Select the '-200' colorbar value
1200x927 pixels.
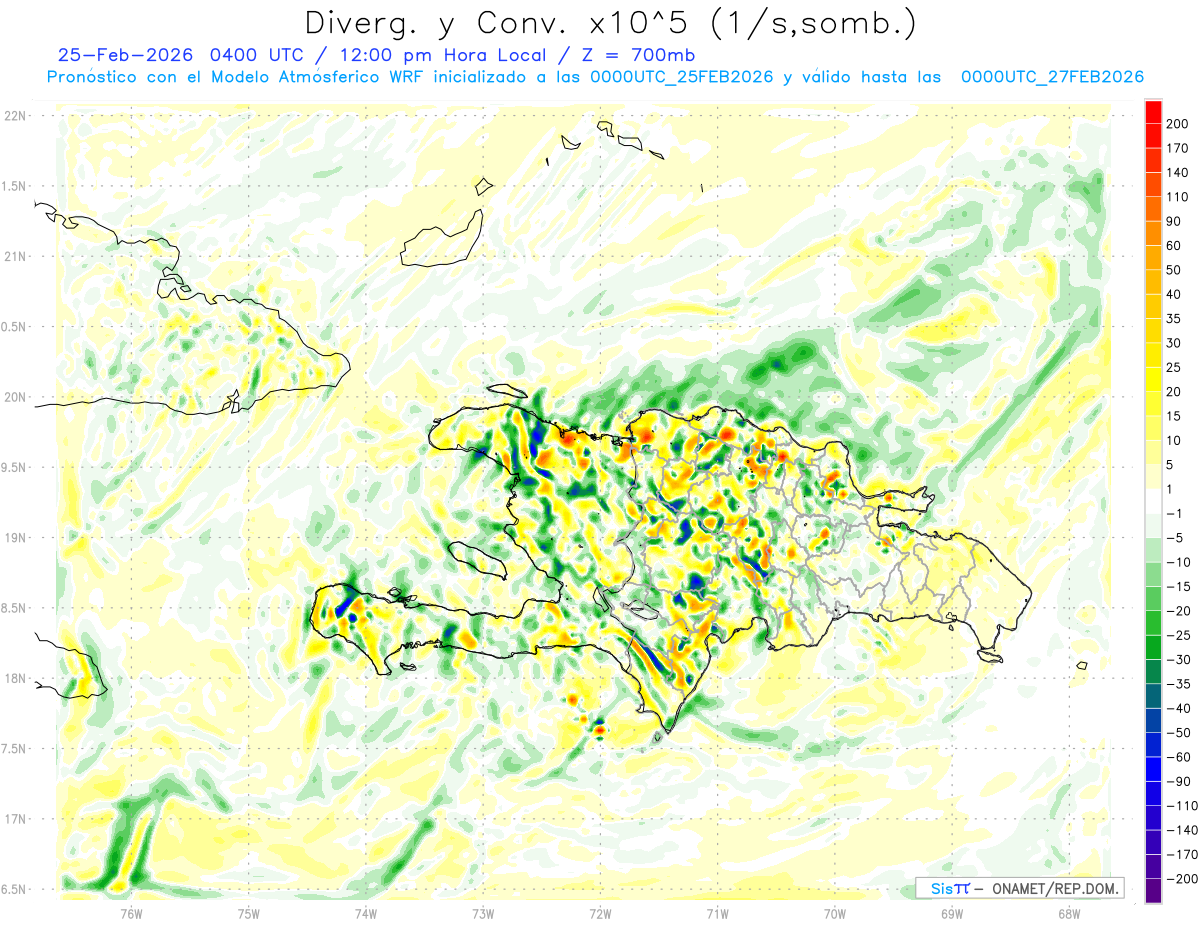click(1182, 878)
